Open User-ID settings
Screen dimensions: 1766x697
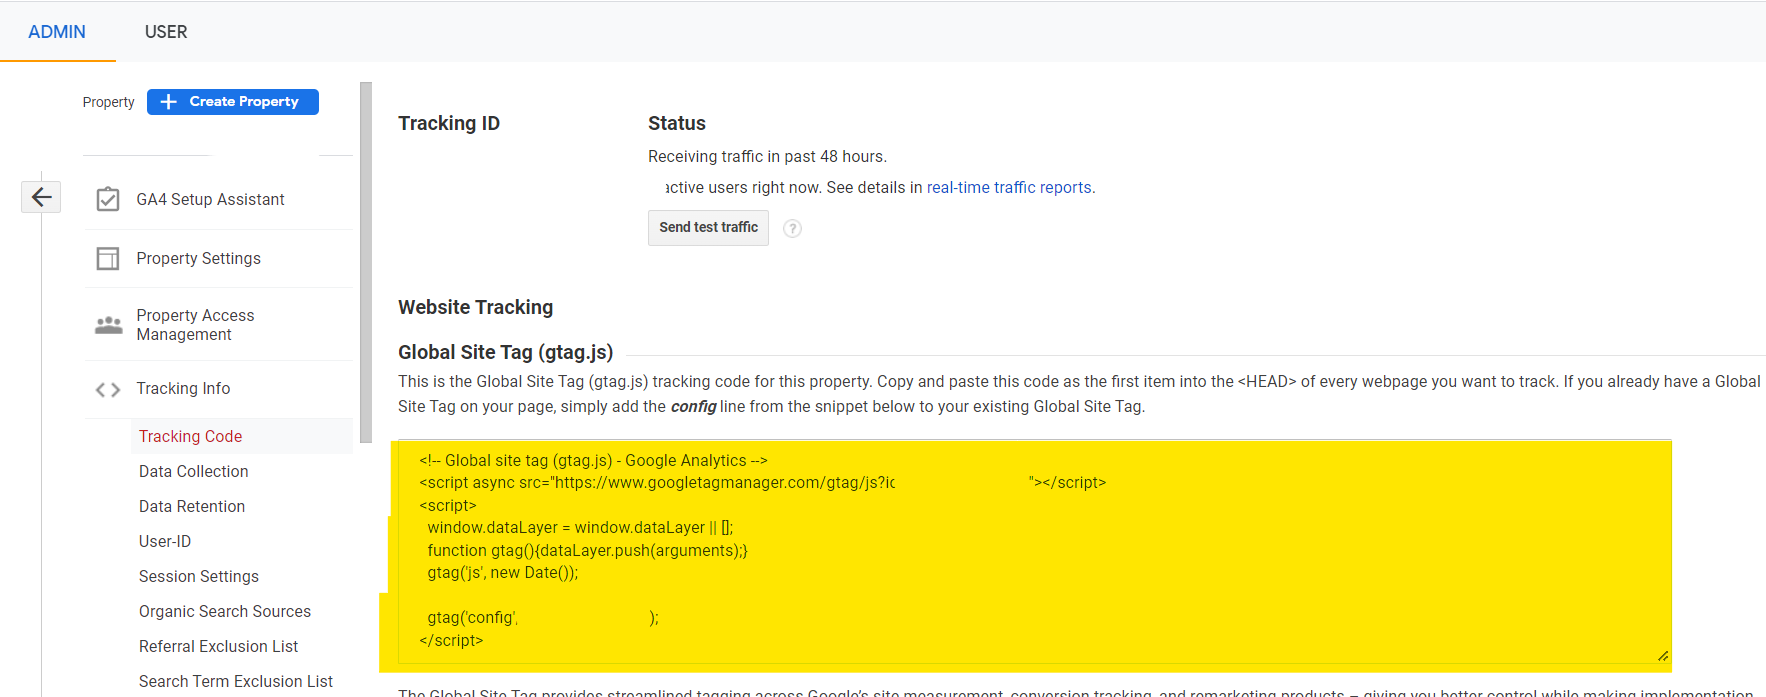165,541
